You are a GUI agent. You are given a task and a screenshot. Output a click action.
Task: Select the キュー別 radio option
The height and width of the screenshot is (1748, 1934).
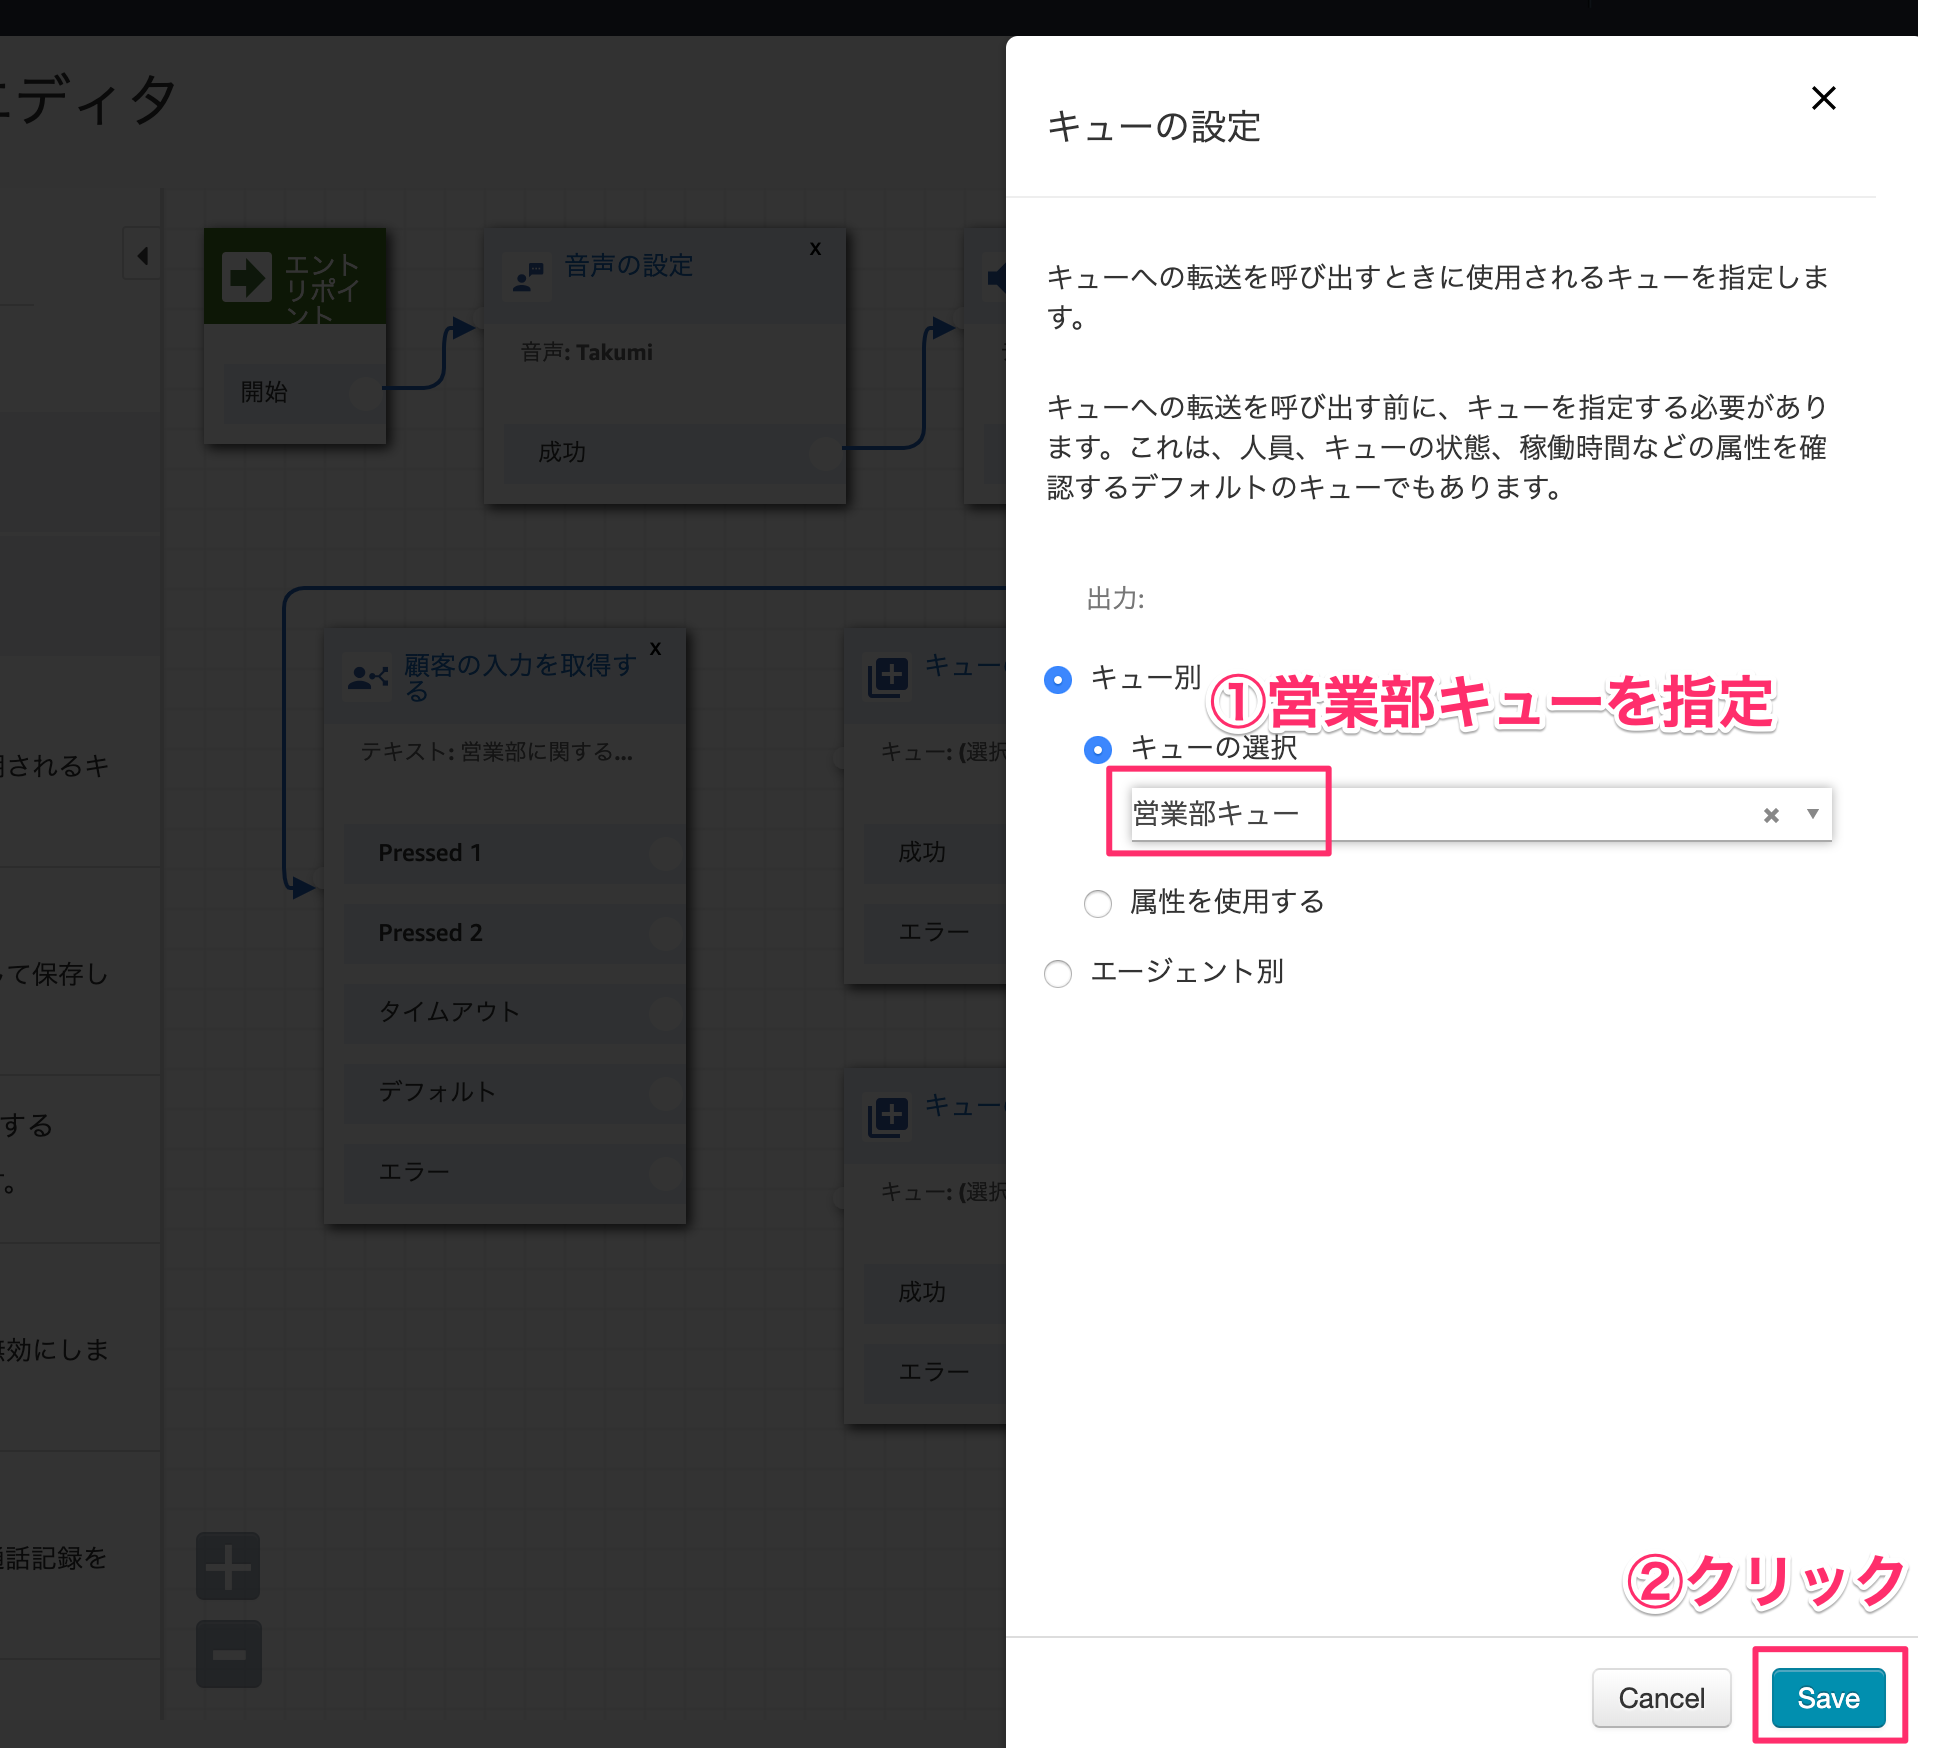(x=1058, y=680)
